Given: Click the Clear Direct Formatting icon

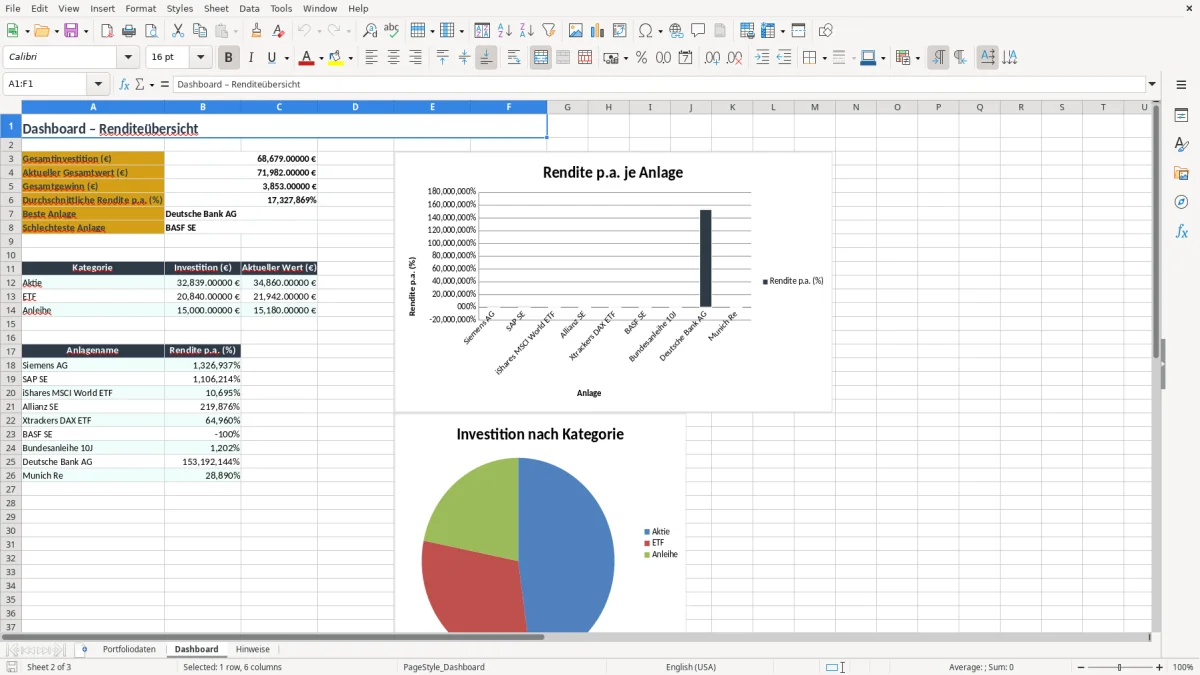Looking at the screenshot, I should tap(278, 31).
